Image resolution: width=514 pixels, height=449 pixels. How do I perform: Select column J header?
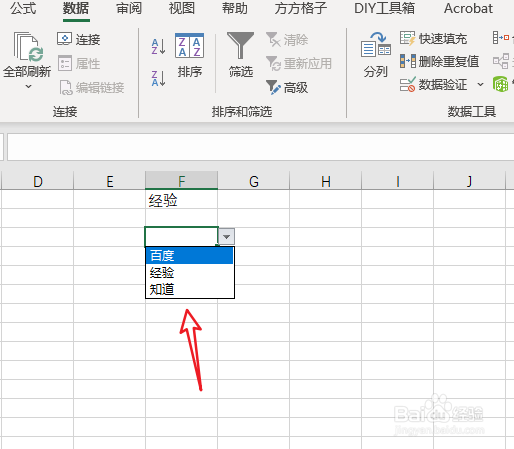pyautogui.click(x=470, y=181)
